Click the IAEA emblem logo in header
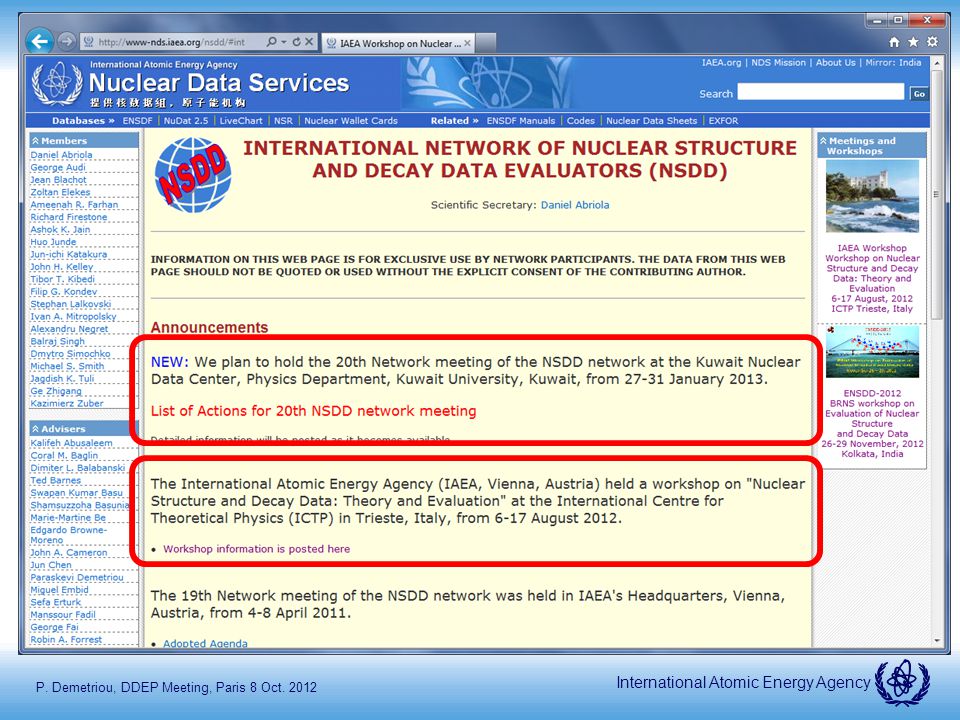 tap(57, 83)
